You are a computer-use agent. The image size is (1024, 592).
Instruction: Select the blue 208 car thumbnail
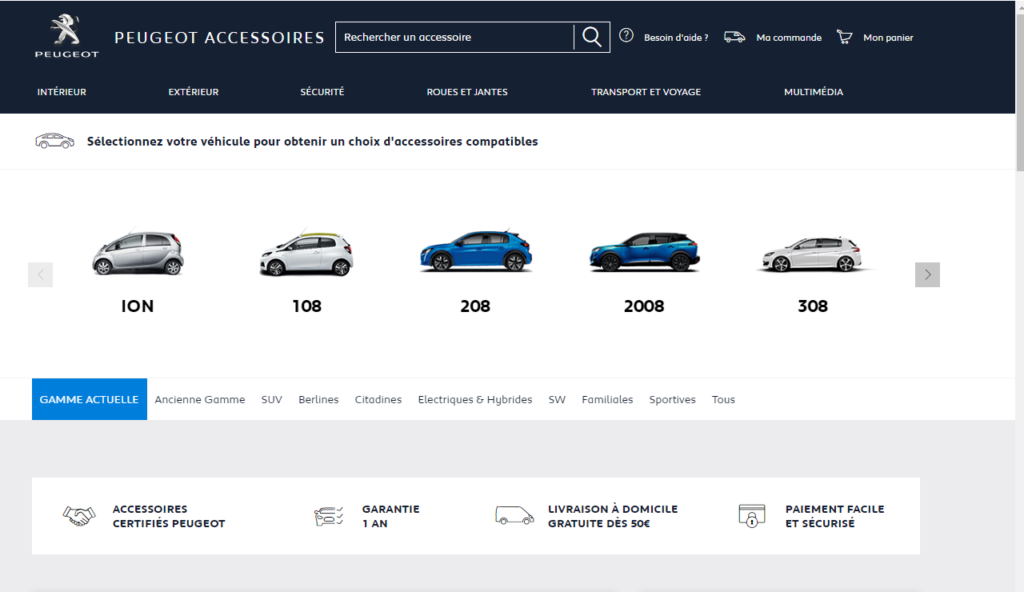[x=475, y=251]
